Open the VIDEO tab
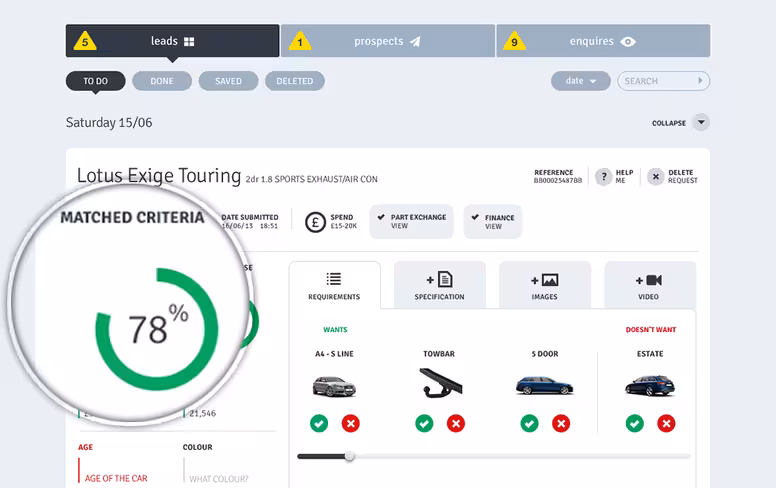Screen dimensions: 776x488 click(649, 286)
